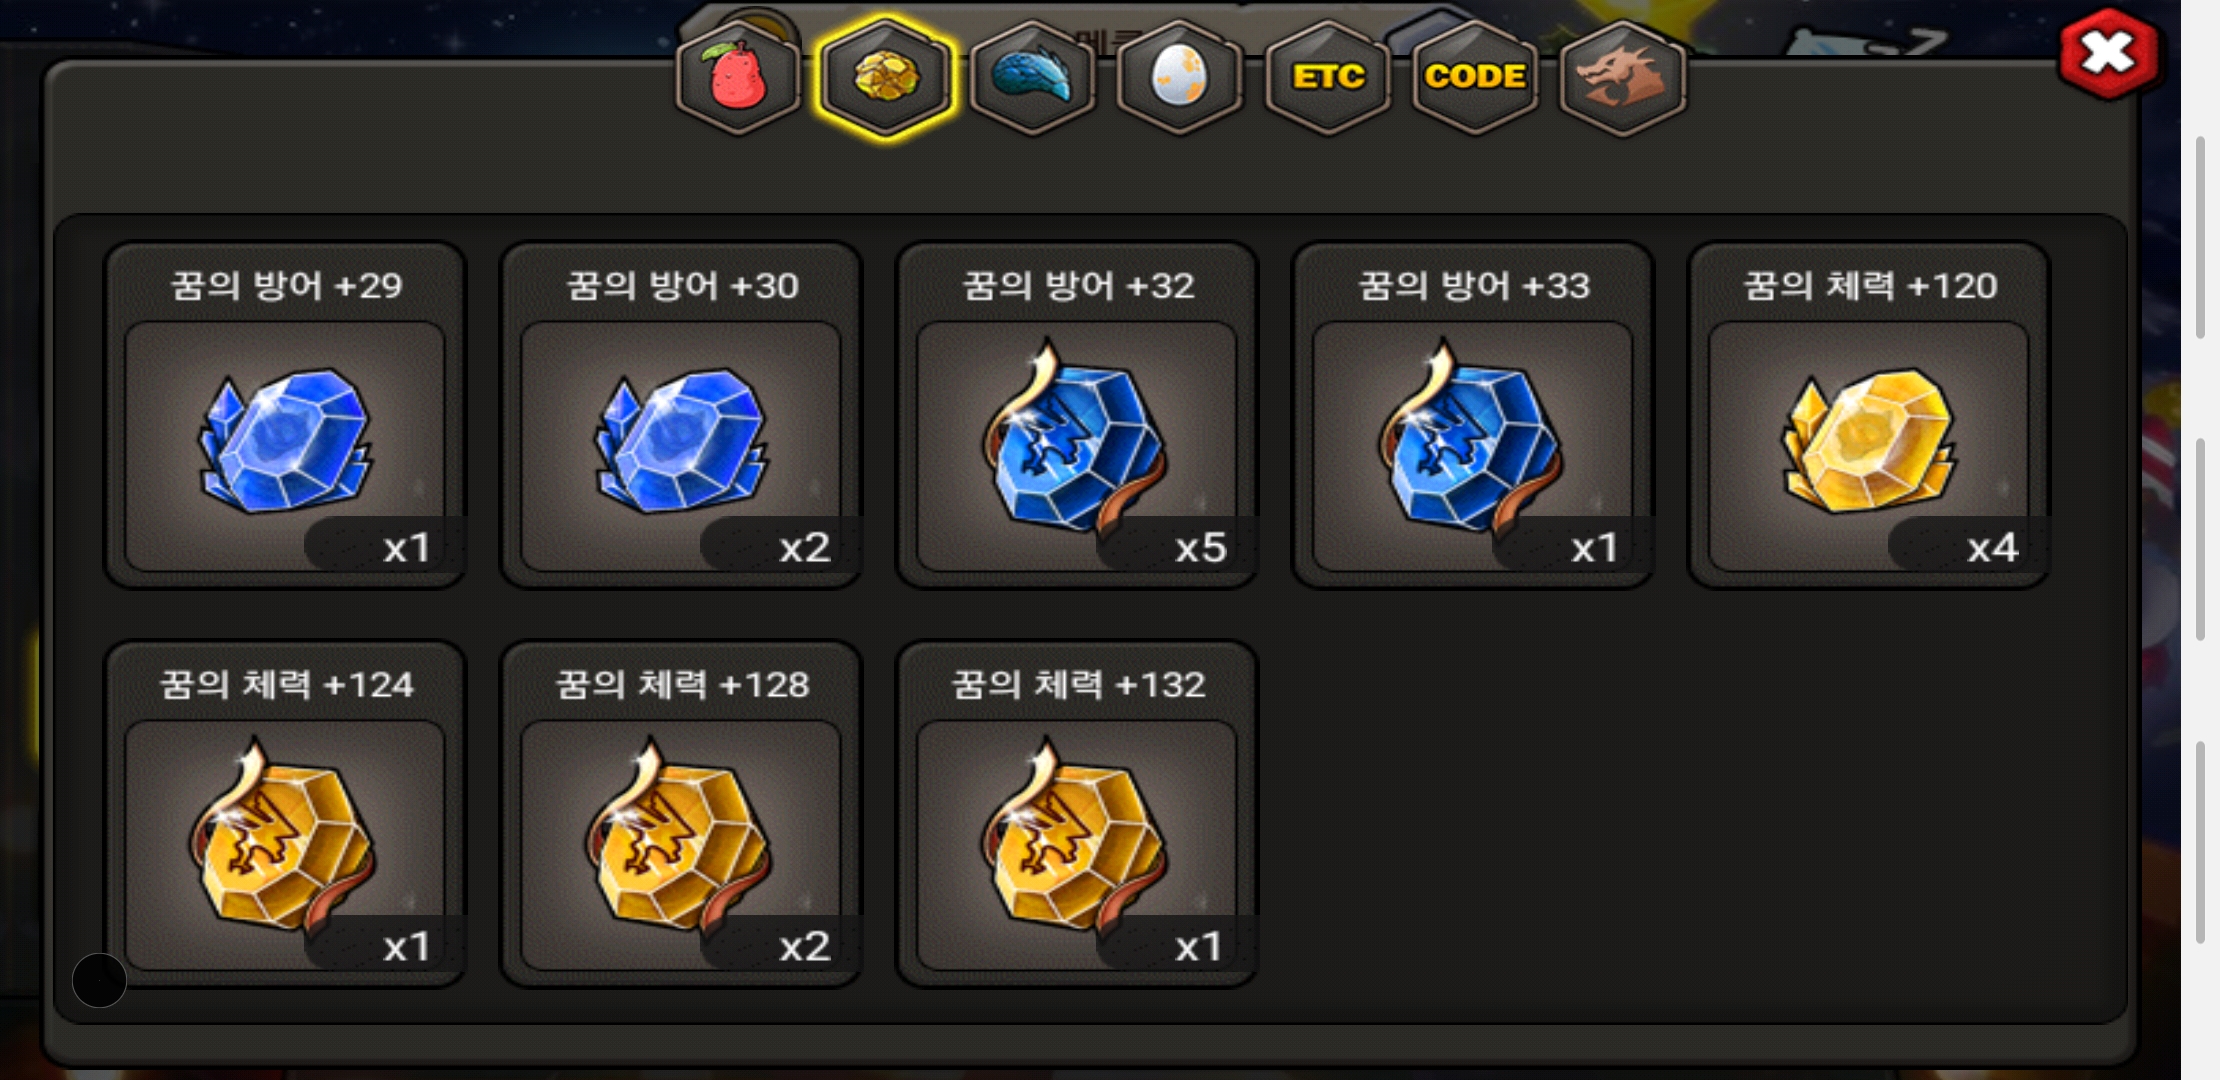Screen dimensions: 2220x1080
Task: Click the black floating circle button
Action: (99, 980)
